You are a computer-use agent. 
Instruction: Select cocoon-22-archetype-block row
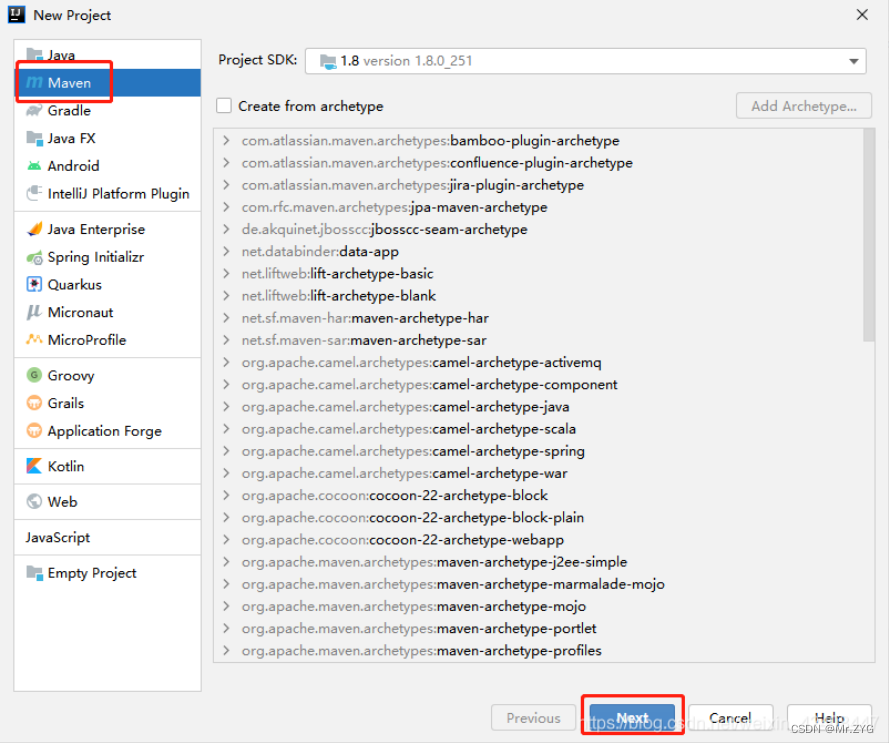coord(538,495)
